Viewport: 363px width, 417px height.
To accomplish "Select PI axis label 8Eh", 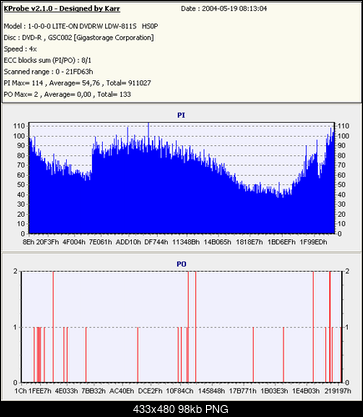I will point(28,242).
